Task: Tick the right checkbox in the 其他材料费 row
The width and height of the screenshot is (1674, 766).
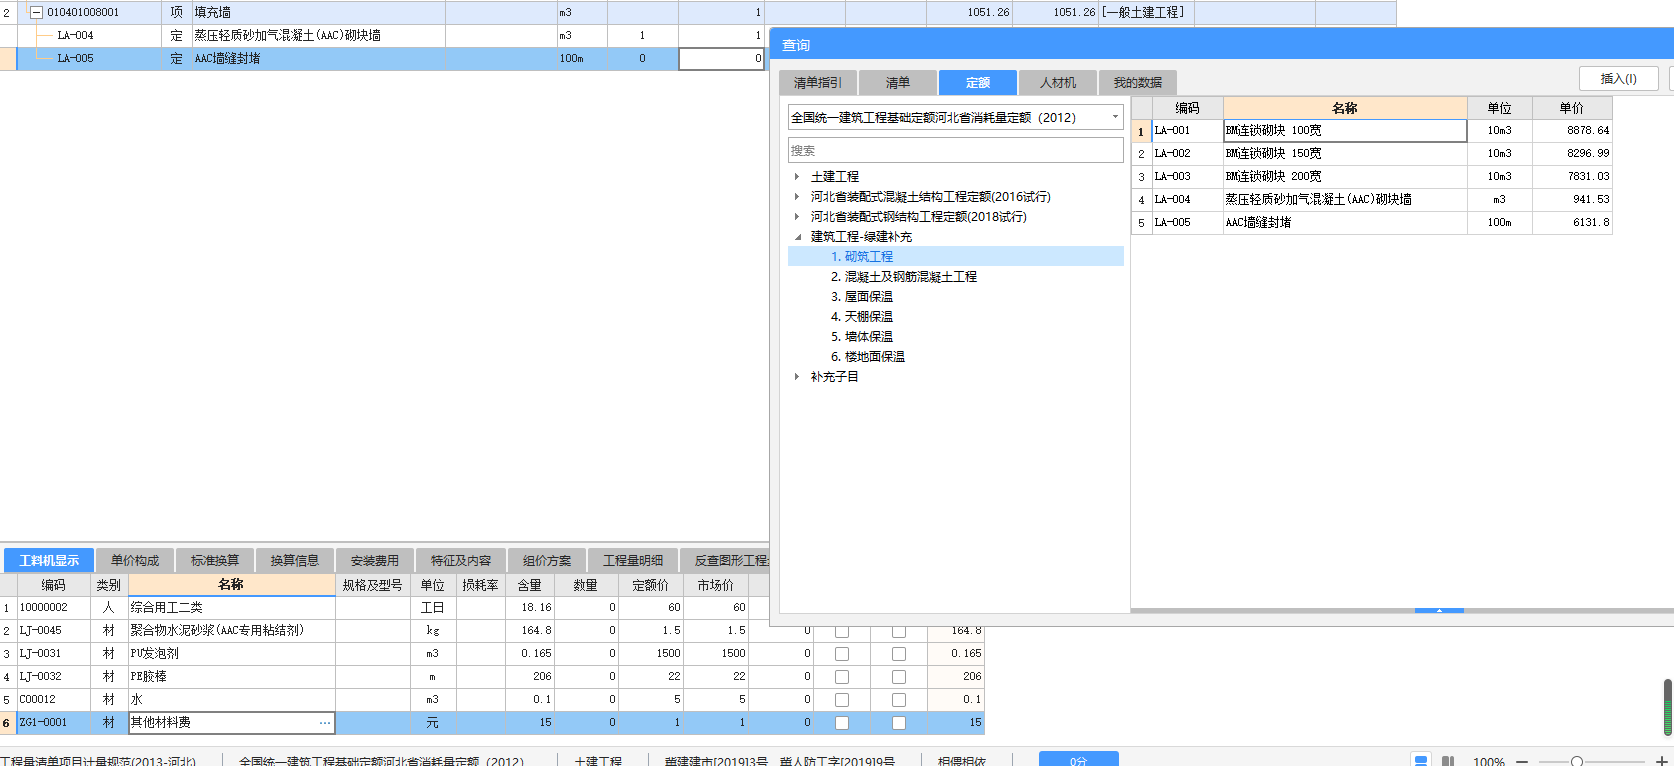Action: coord(899,723)
